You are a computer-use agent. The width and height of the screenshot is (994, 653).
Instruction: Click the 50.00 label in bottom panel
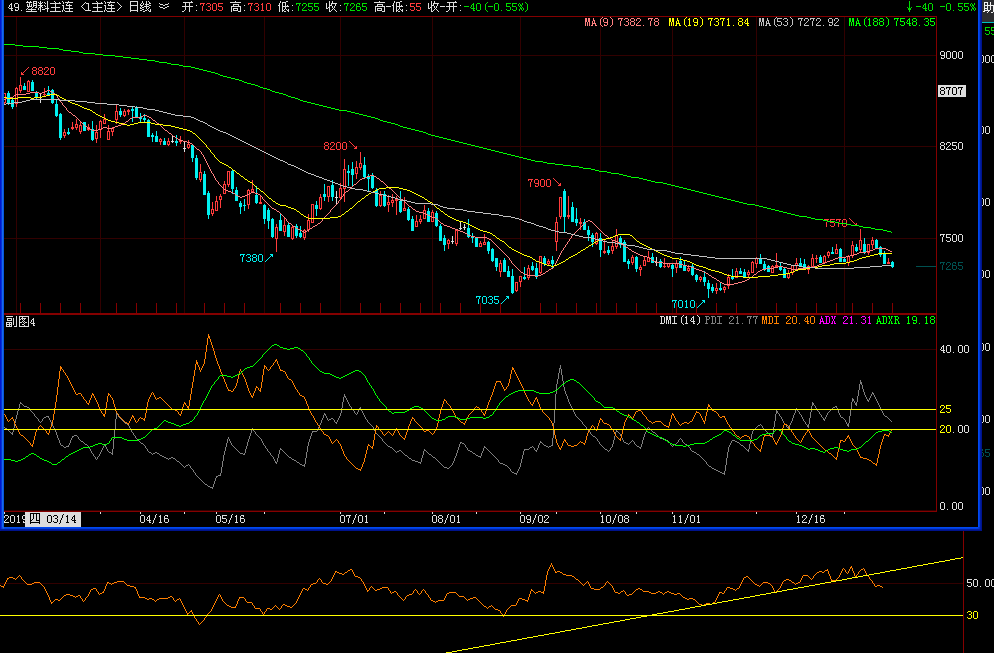(x=979, y=583)
